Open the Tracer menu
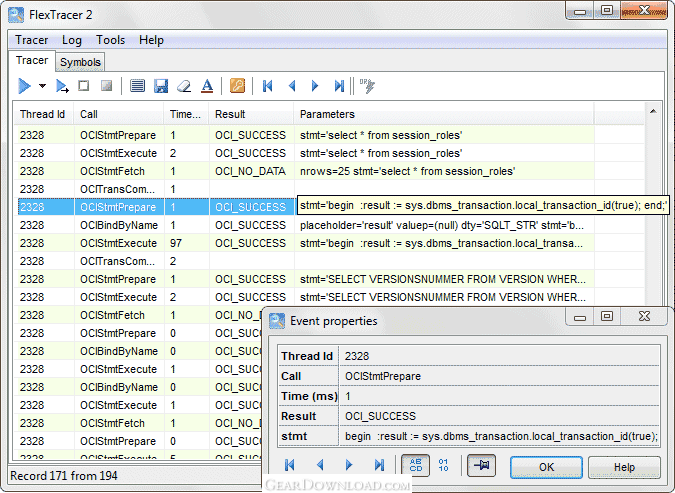 [x=31, y=40]
